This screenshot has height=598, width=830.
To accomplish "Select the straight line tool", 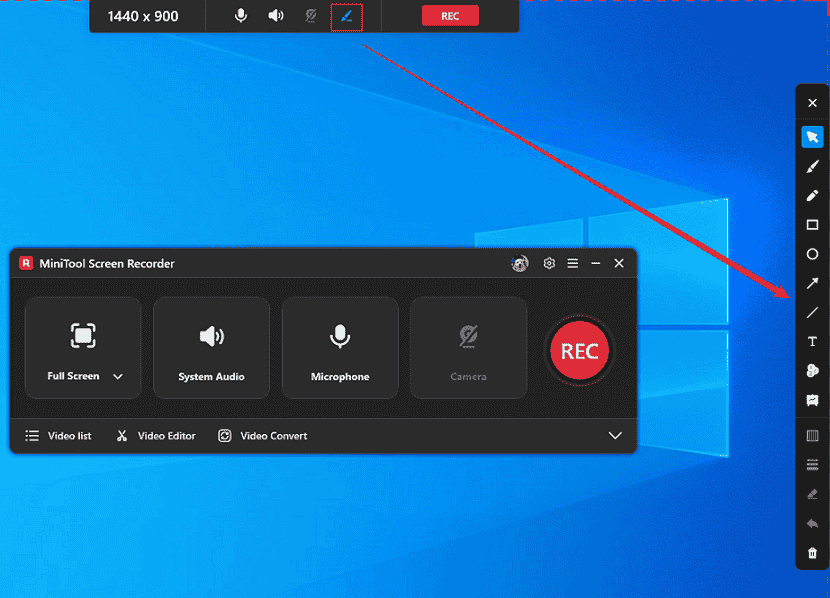I will point(812,313).
